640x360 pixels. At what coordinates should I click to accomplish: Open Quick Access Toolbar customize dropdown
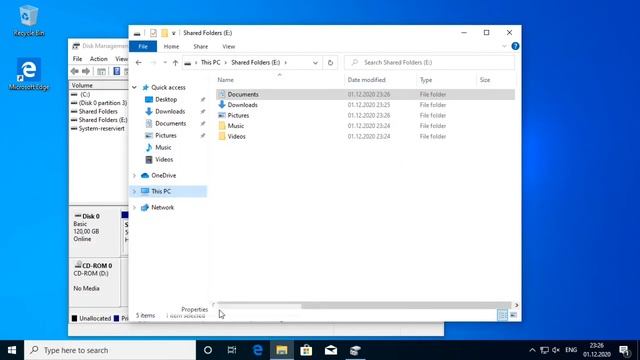(173, 33)
